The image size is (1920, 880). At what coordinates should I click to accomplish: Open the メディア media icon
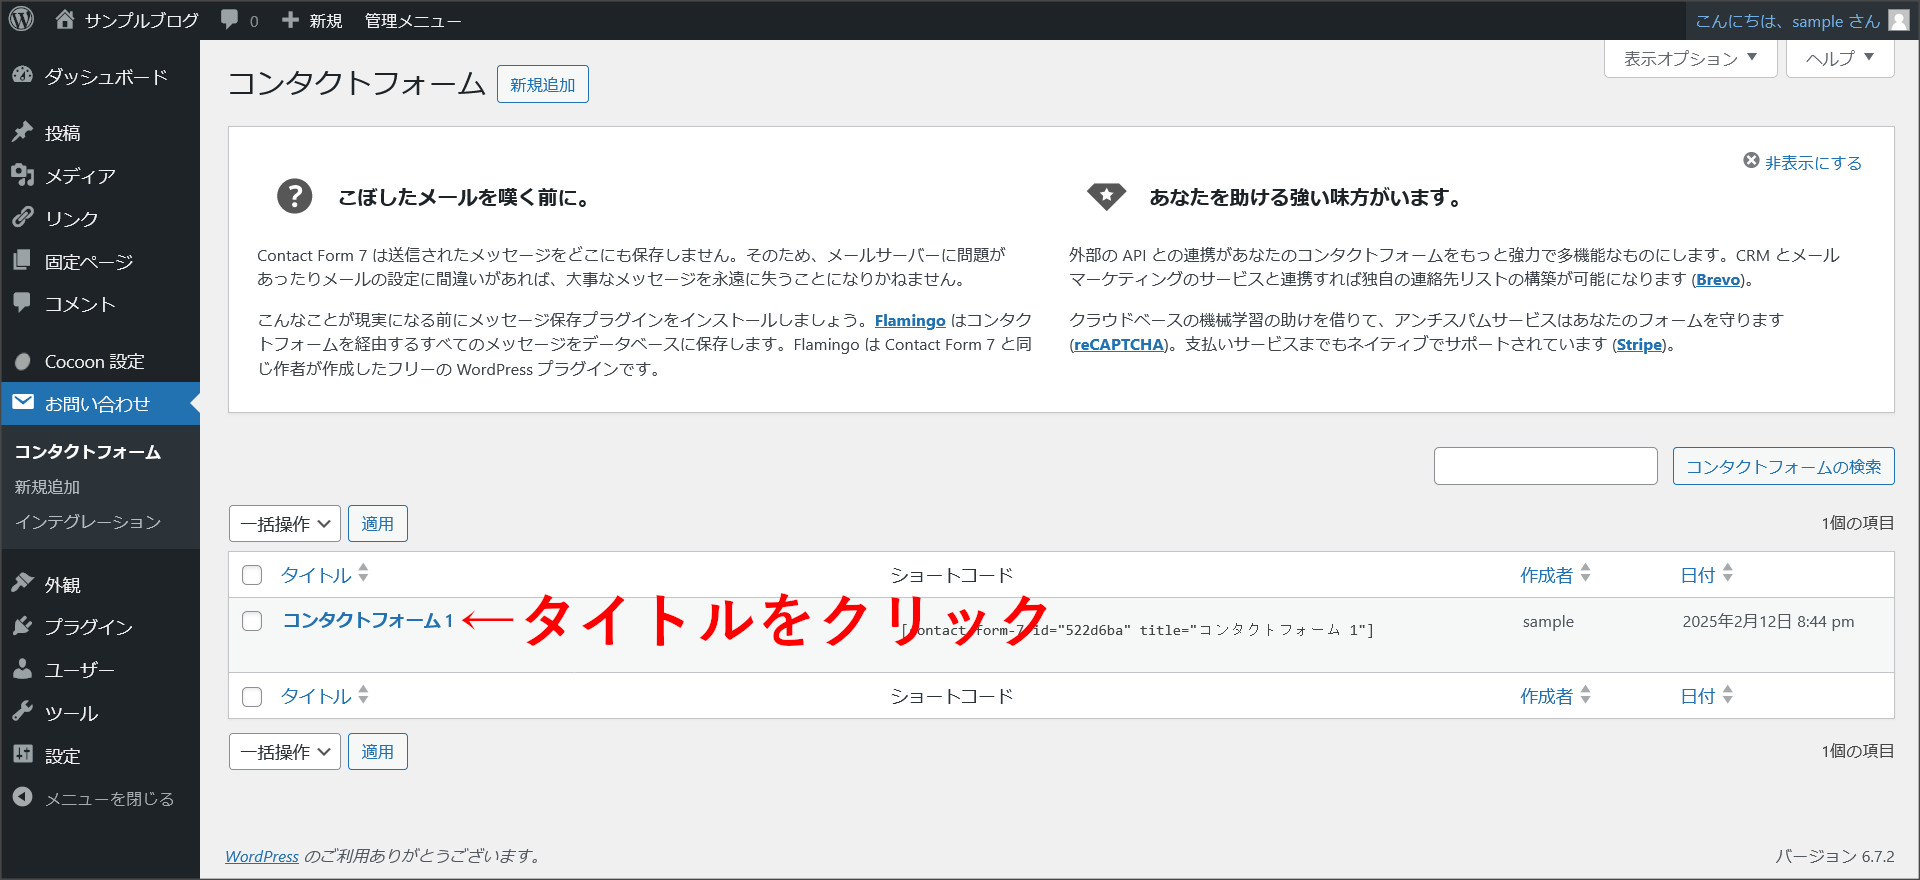[x=23, y=175]
